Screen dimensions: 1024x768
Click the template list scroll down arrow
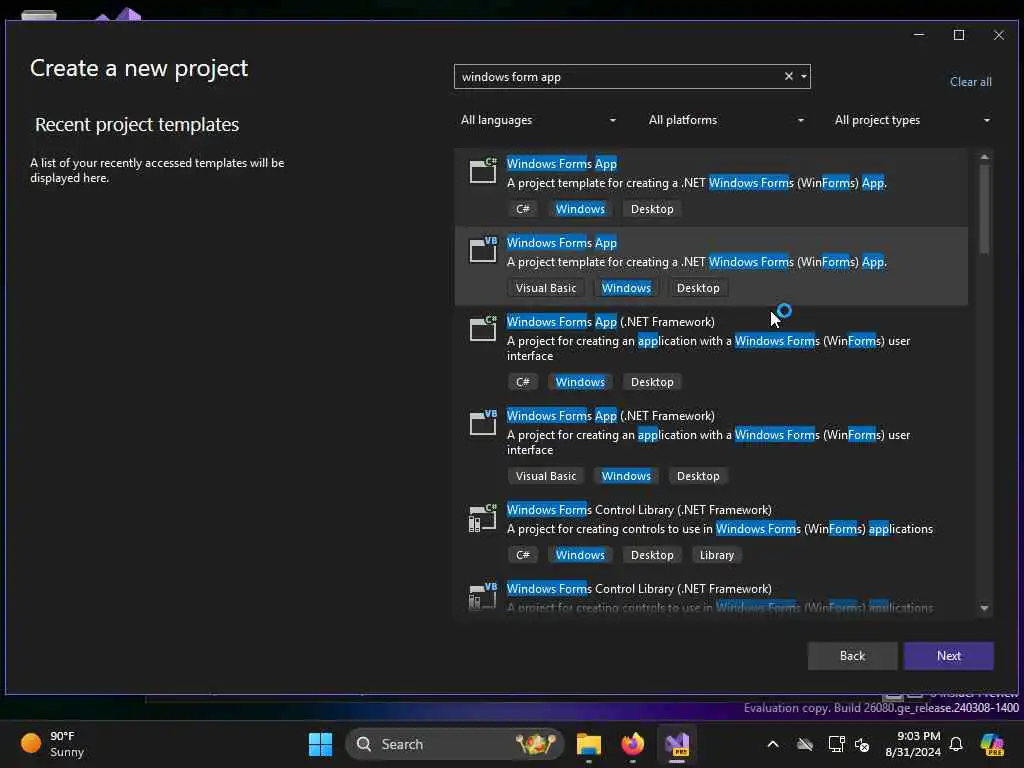point(984,608)
